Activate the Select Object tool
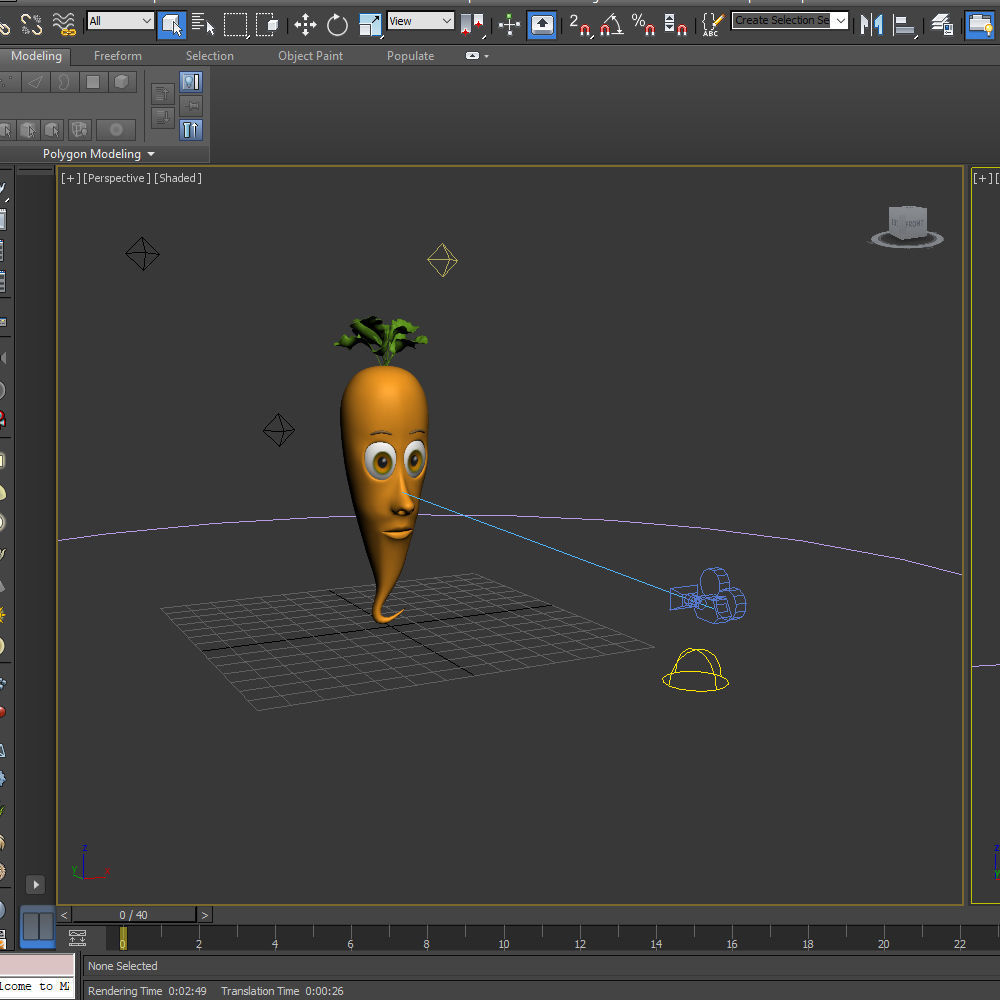 172,25
